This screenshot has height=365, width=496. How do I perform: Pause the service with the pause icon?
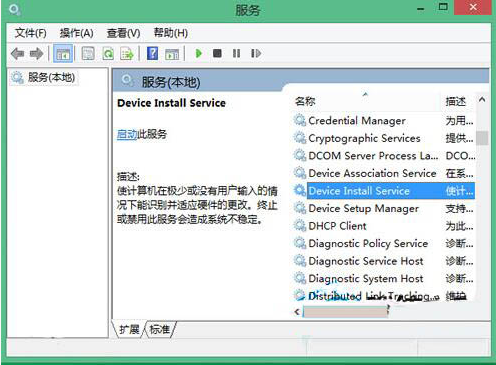pyautogui.click(x=236, y=53)
